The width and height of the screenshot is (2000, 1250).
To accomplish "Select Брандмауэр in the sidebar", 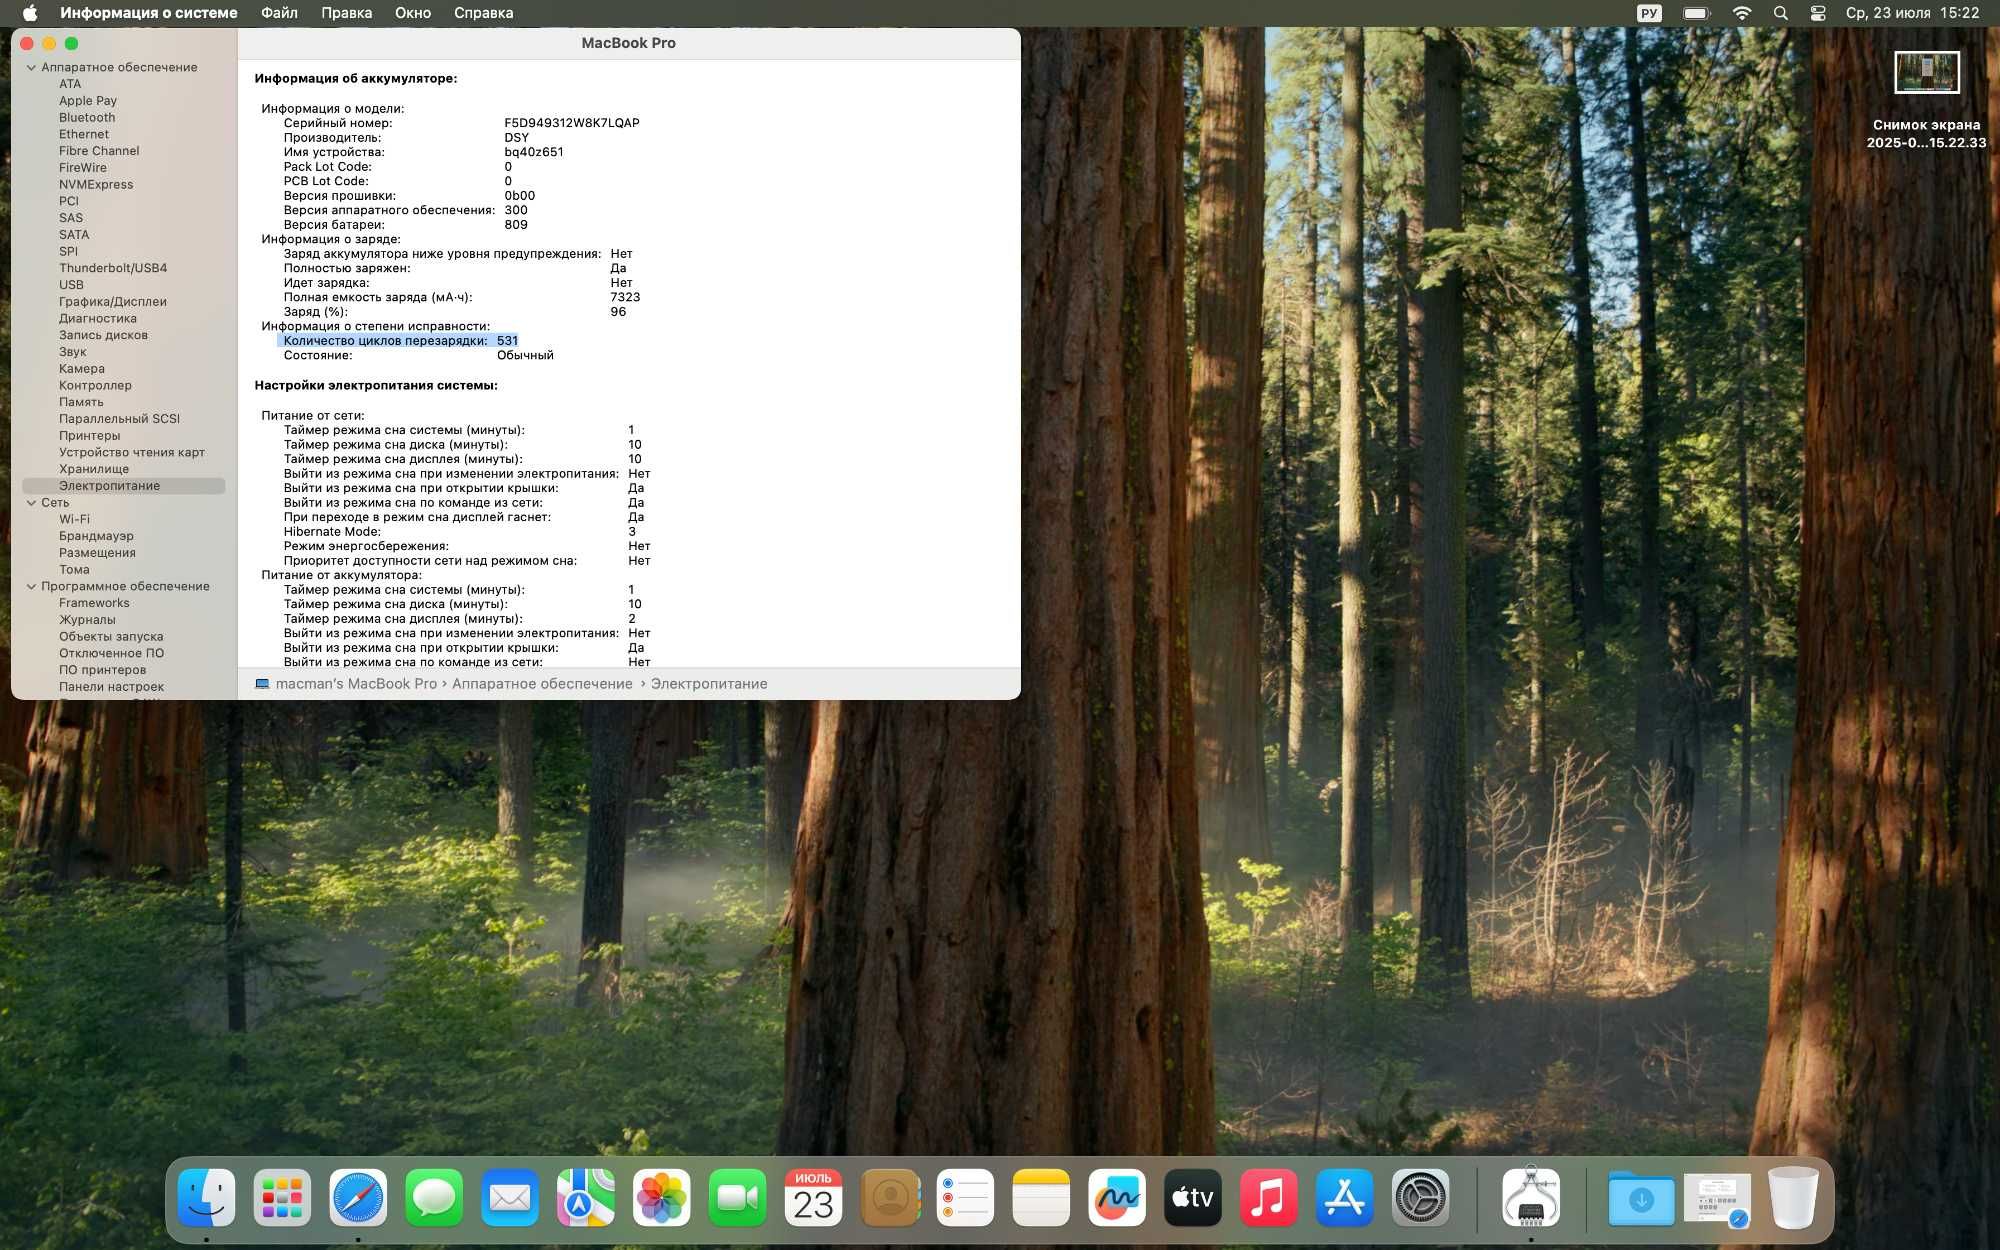I will 96,536.
